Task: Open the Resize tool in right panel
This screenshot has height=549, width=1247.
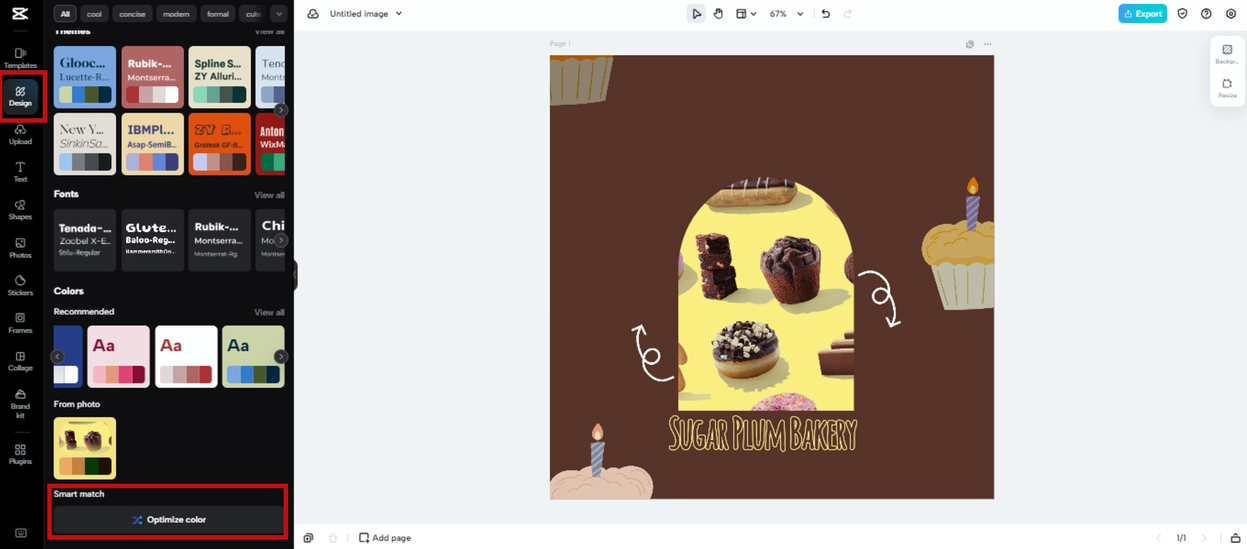Action: coord(1227,88)
